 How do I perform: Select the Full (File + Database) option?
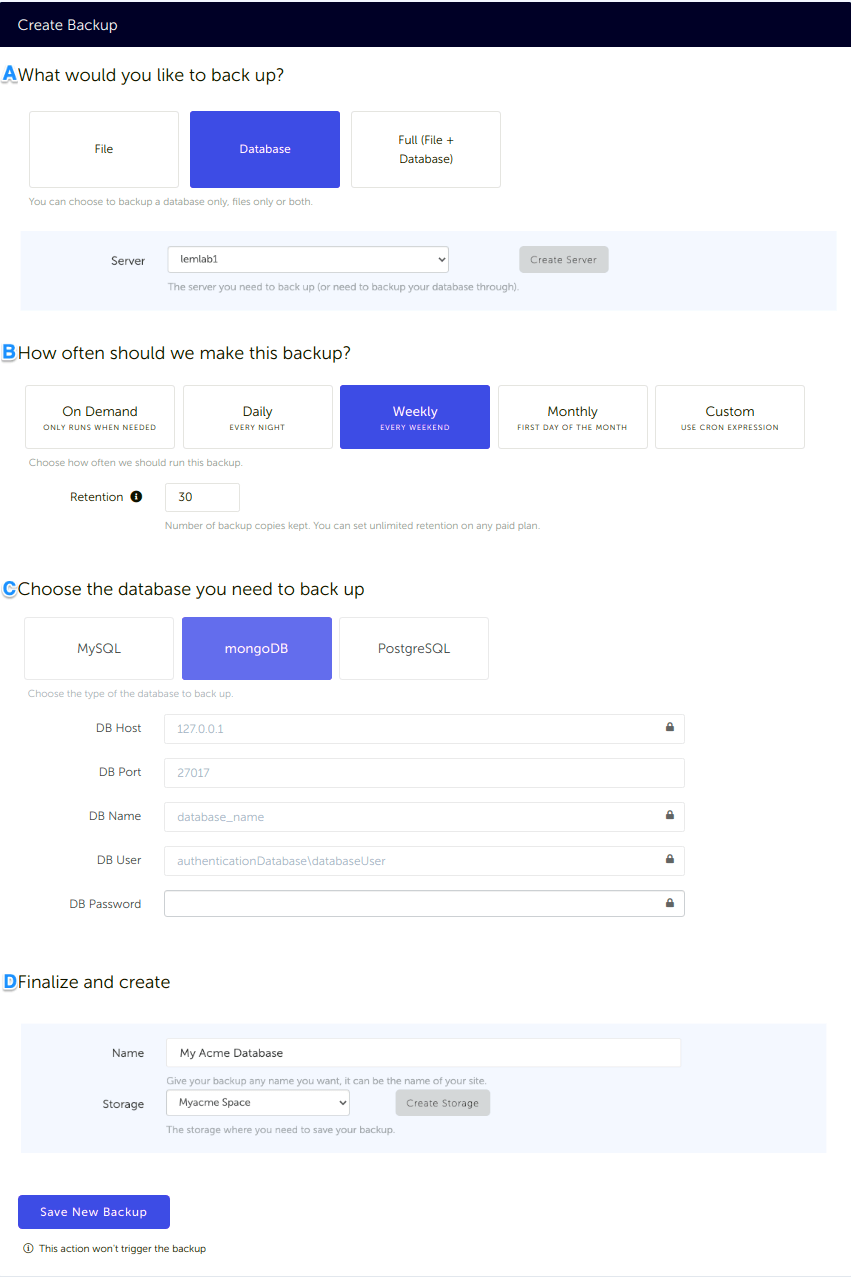425,148
